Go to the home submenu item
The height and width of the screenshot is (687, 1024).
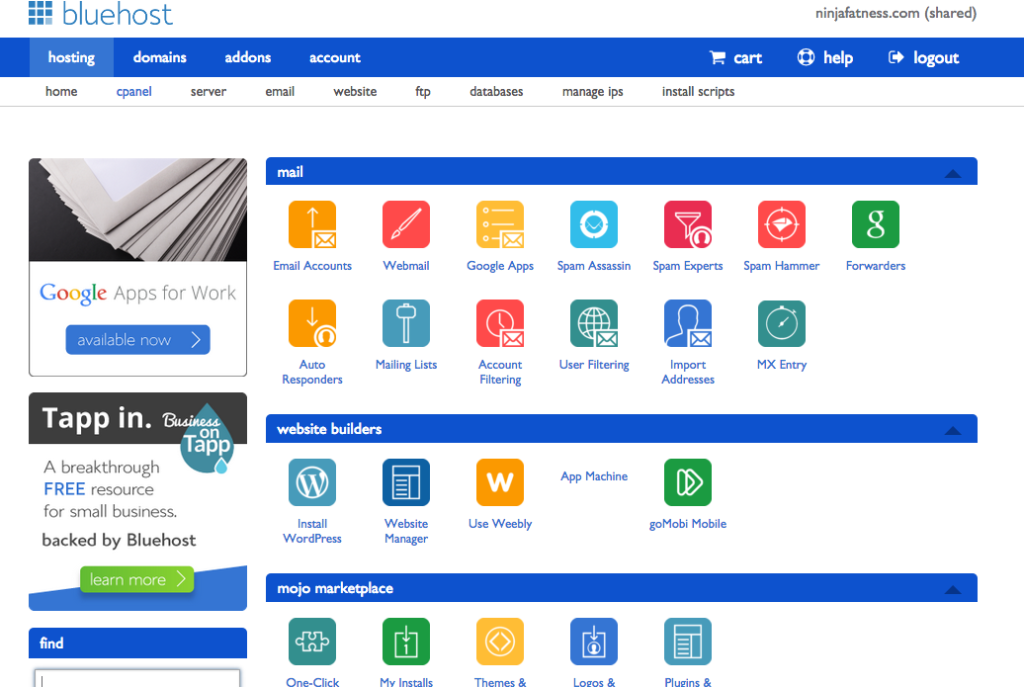(61, 91)
